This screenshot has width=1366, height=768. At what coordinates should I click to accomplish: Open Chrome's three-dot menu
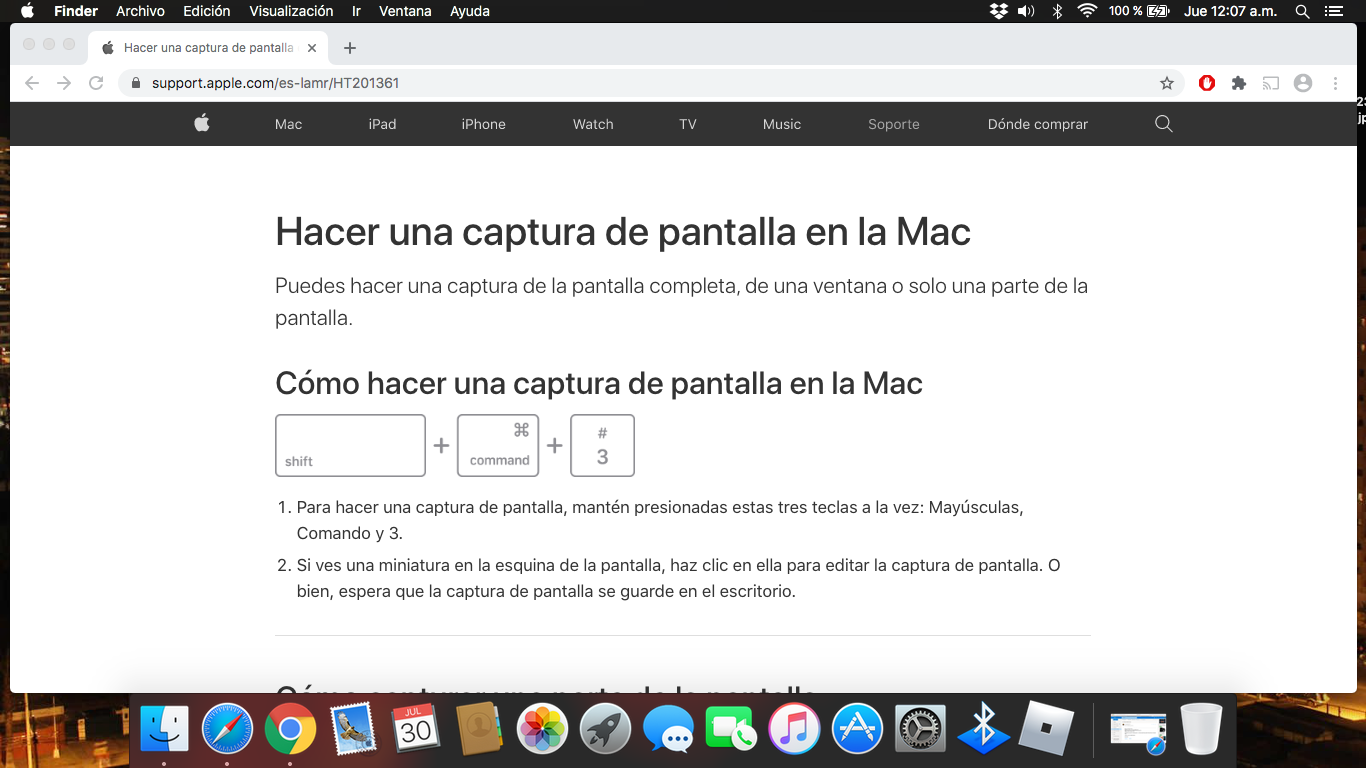[1336, 83]
